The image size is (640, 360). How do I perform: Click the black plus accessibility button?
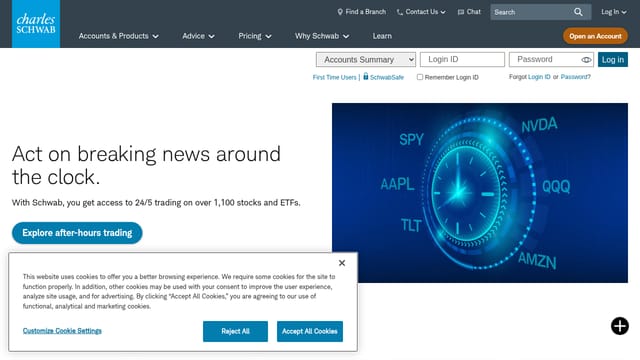[620, 326]
